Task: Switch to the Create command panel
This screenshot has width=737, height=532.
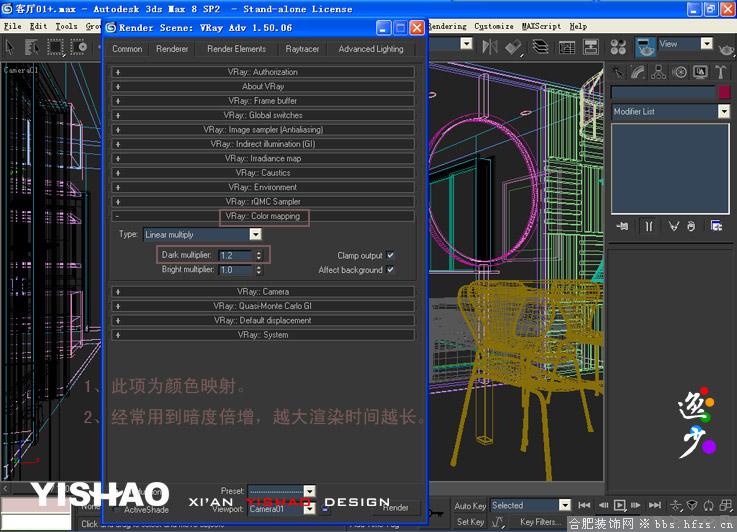Action: click(617, 72)
